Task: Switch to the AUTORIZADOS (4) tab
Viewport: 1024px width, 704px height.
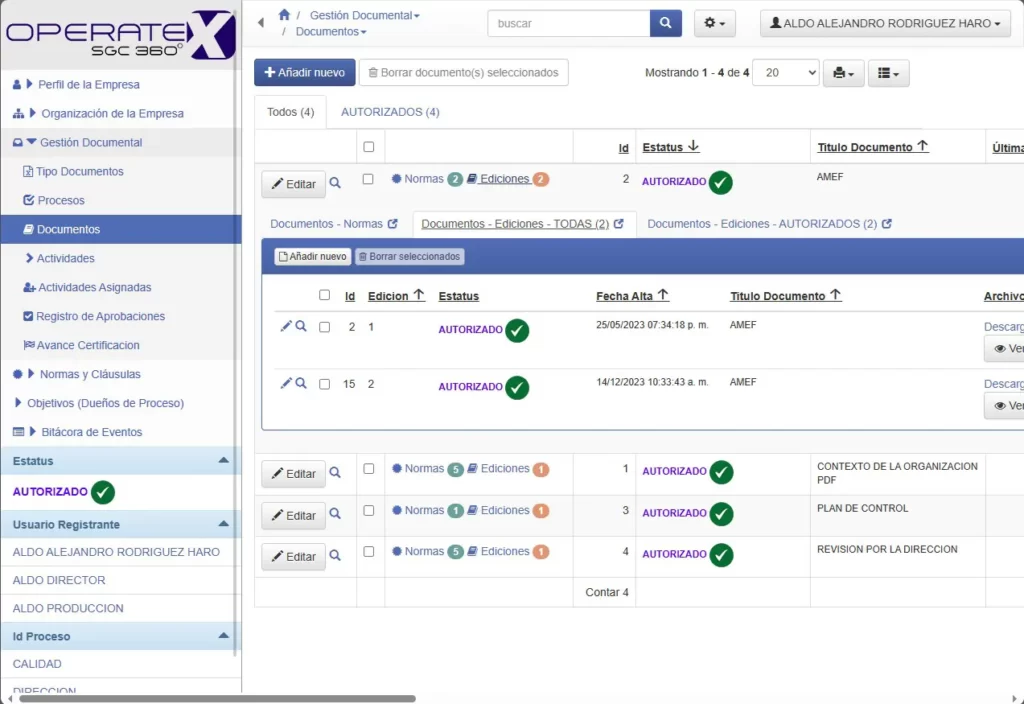Action: [x=390, y=112]
